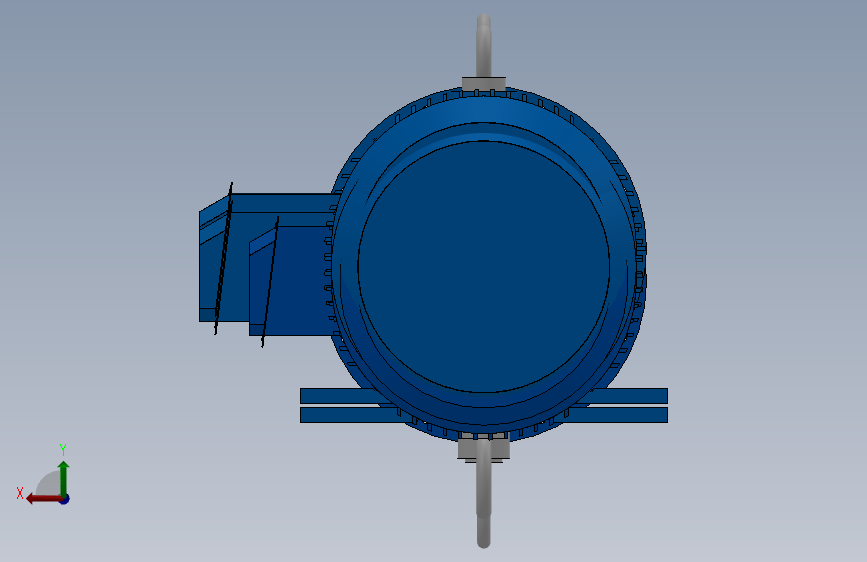Select the motor's large circular end cover
The height and width of the screenshot is (562, 867).
pyautogui.click(x=484, y=267)
